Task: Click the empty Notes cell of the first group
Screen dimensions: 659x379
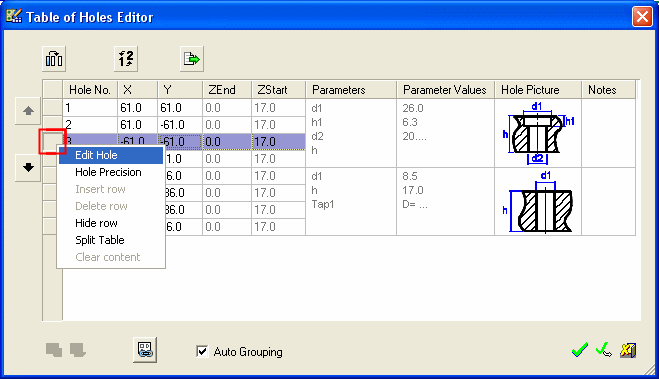Action: [x=609, y=133]
